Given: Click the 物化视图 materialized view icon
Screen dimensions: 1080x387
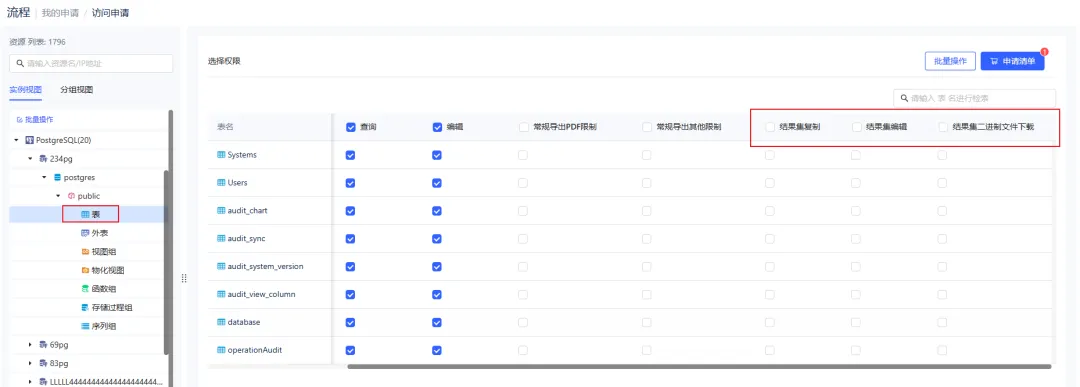Looking at the screenshot, I should [85, 270].
